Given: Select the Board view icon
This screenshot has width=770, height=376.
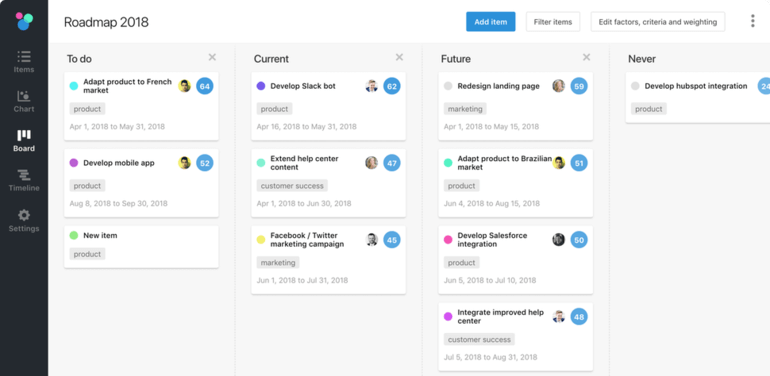Looking at the screenshot, I should (24, 141).
